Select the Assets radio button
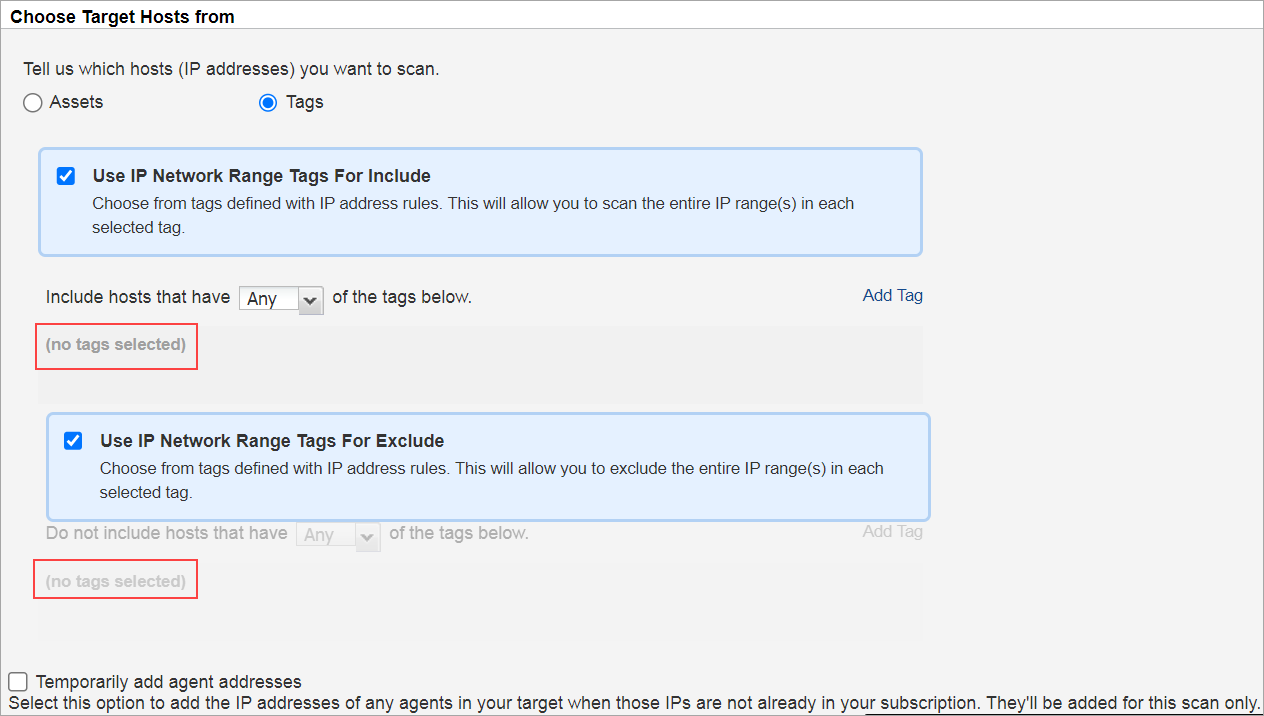 (x=32, y=102)
